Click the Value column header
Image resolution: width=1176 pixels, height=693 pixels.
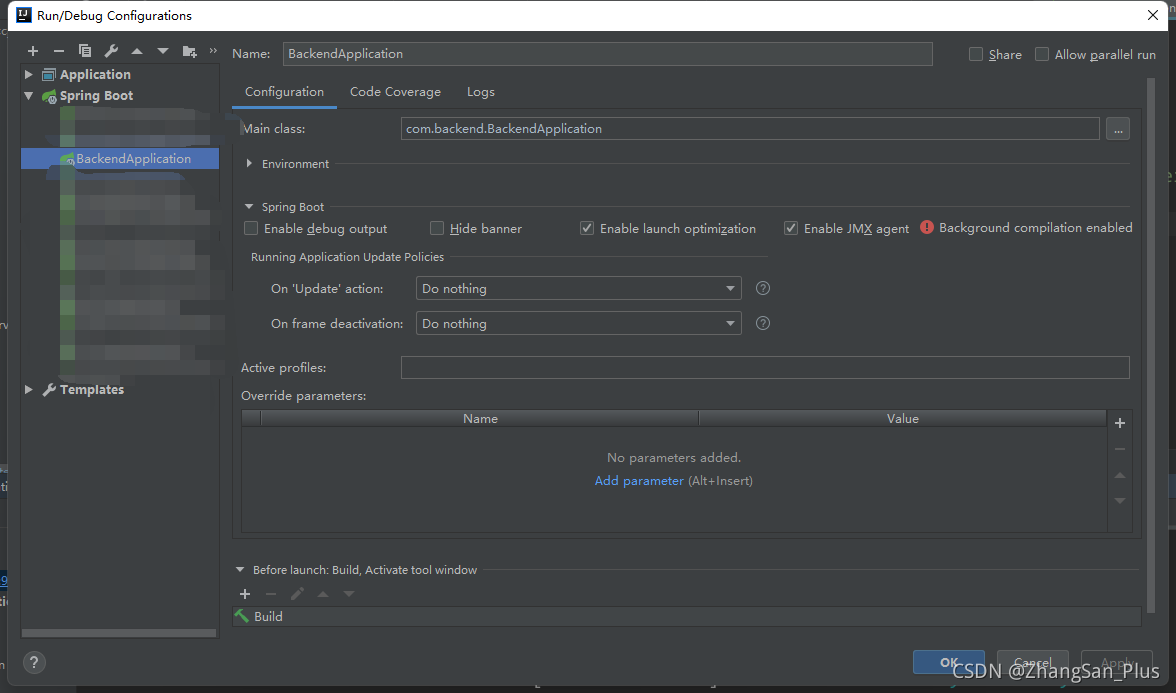(x=902, y=418)
